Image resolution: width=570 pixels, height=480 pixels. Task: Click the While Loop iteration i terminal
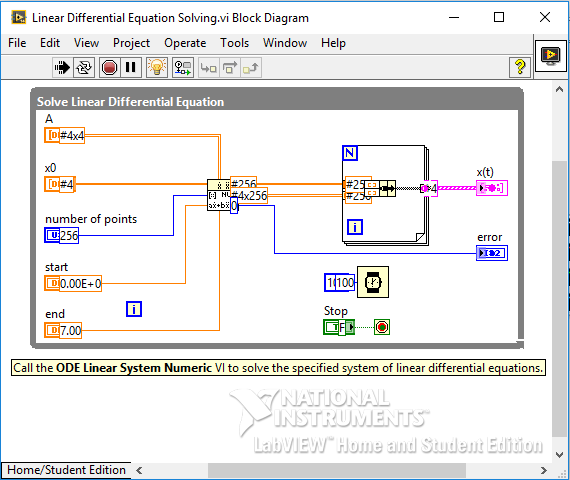[x=134, y=309]
